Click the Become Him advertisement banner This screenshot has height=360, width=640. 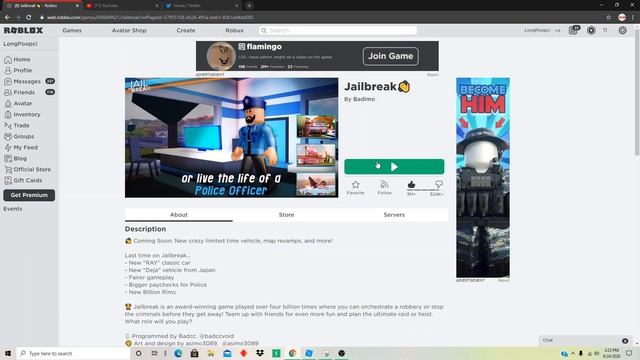pyautogui.click(x=482, y=178)
